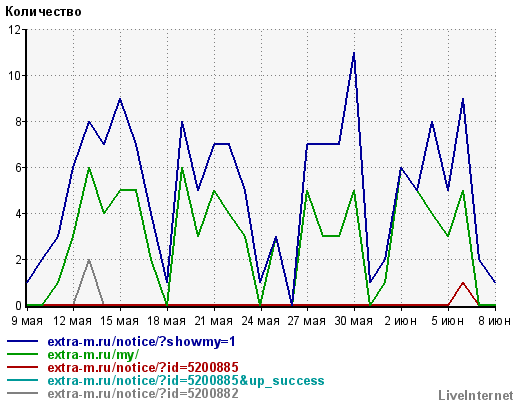This screenshot has width=520, height=405.
Task: Click the red id=5200885 legend swatch
Action: click(22, 367)
